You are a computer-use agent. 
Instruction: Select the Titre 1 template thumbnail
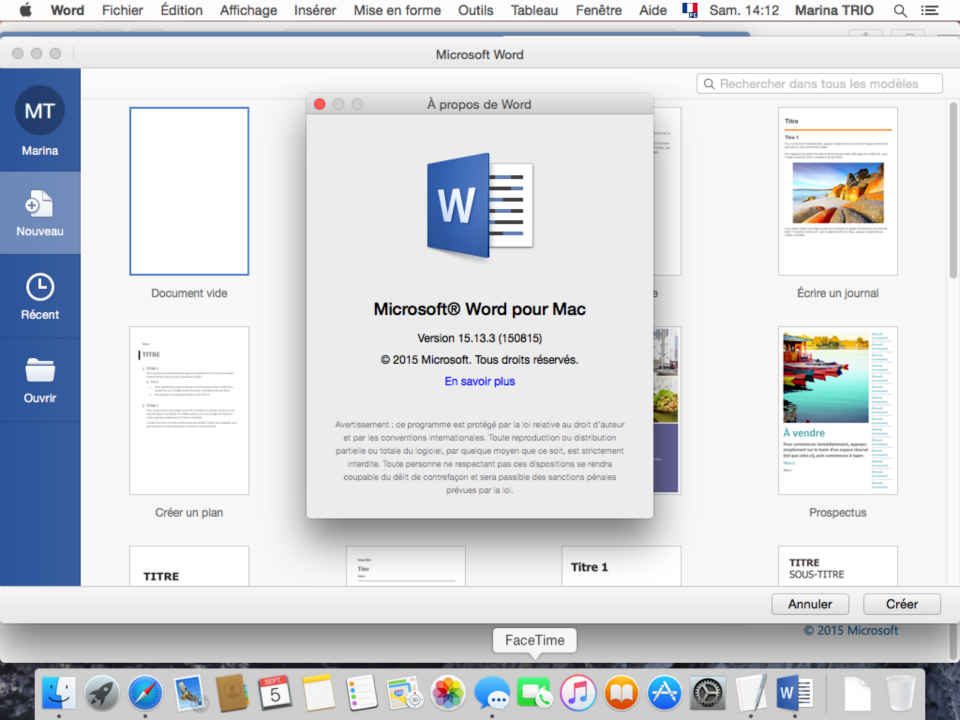coord(621,566)
